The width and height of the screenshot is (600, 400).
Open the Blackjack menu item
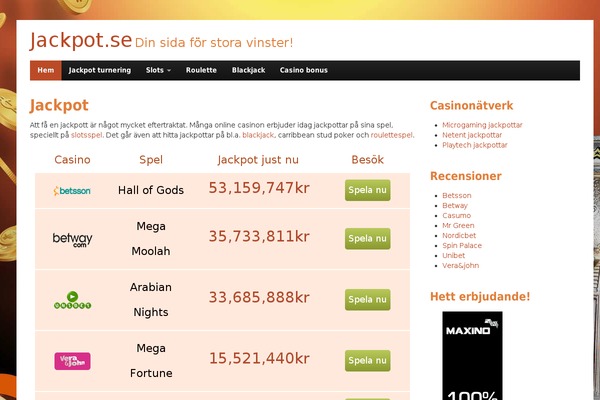click(x=248, y=70)
